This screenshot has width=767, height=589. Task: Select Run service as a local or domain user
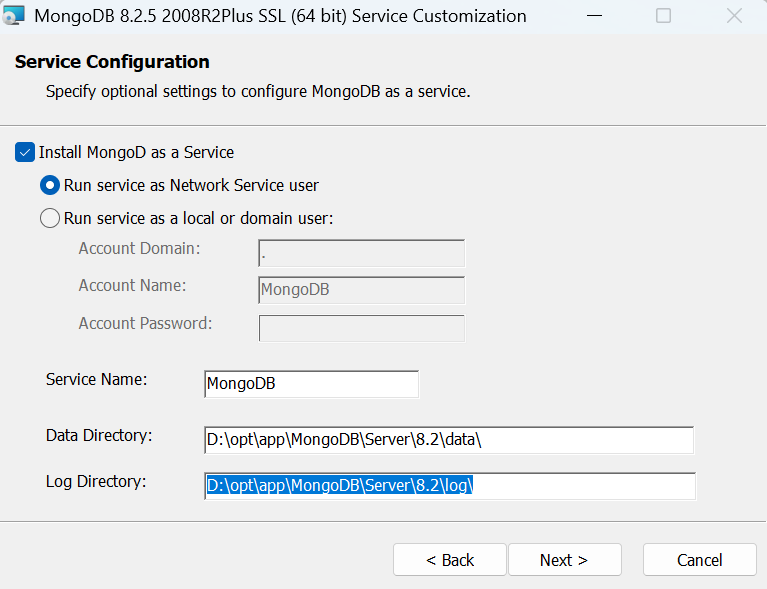click(50, 218)
